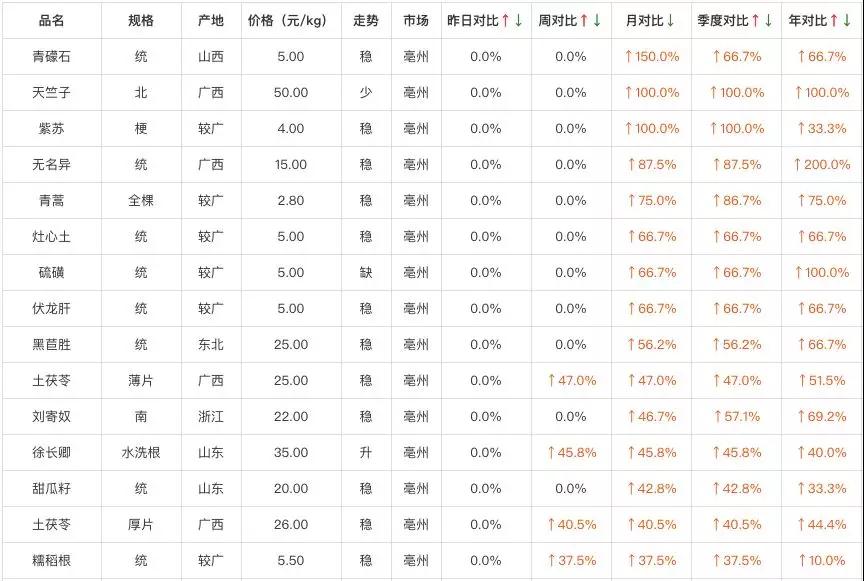Select the 150.0% monthly change cell
Image resolution: width=864 pixels, height=581 pixels.
coord(652,57)
